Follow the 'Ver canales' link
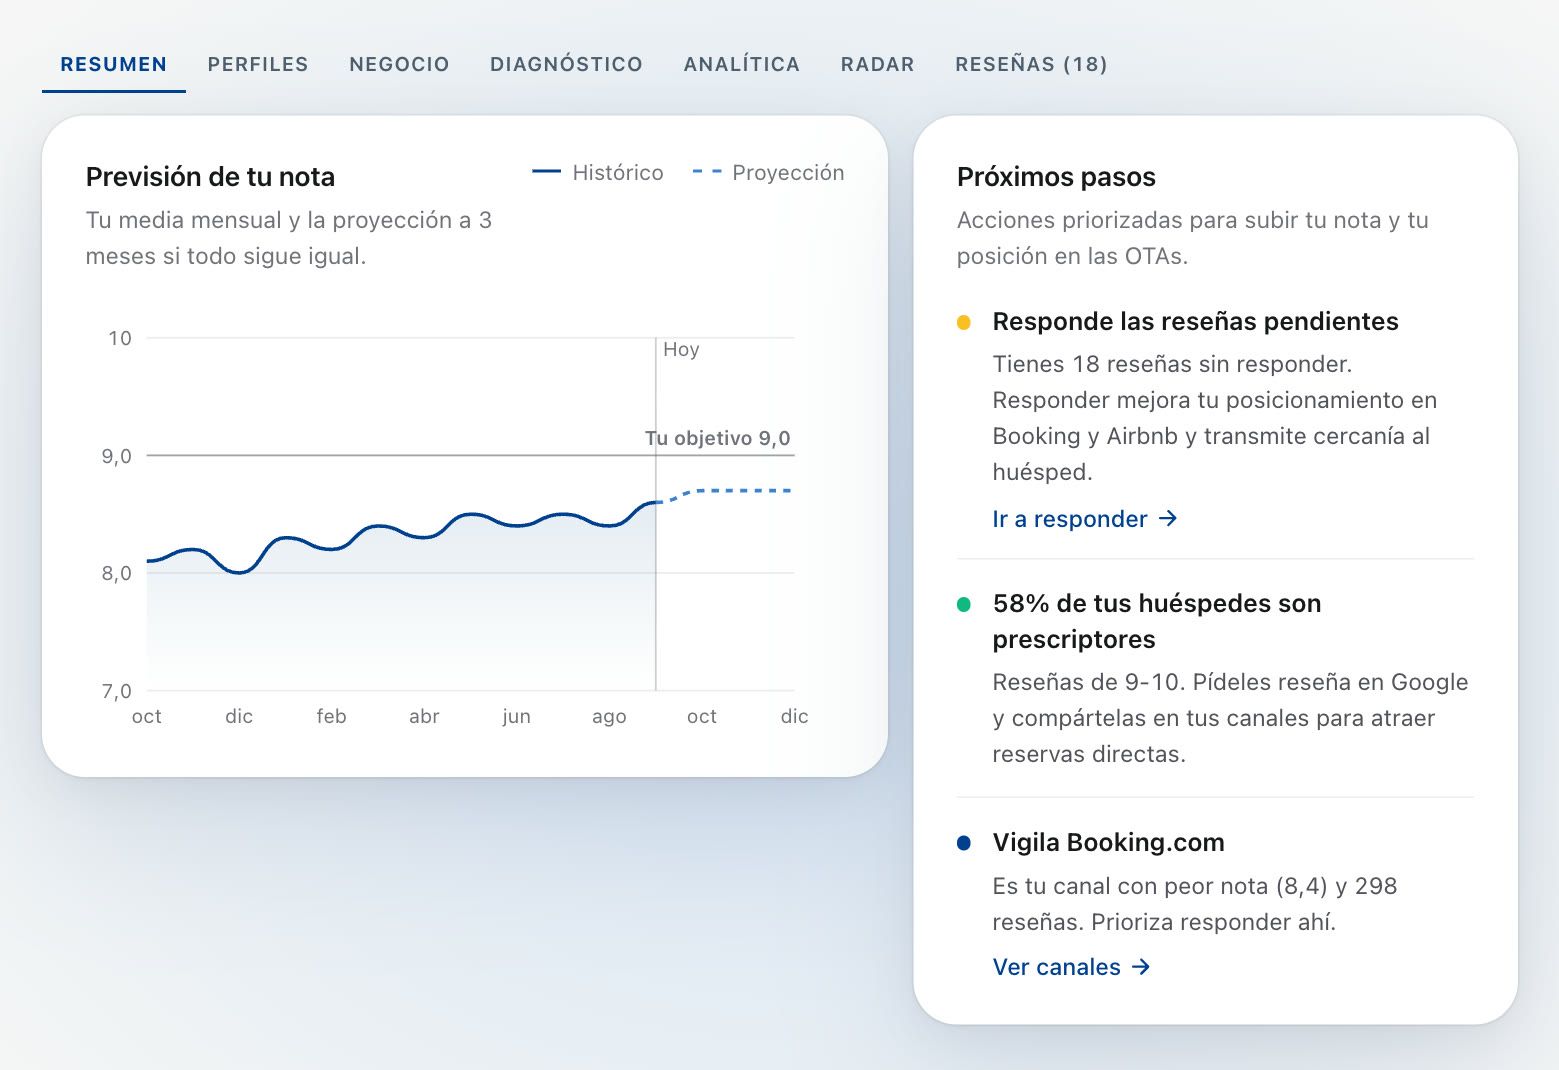1559x1070 pixels. pyautogui.click(x=1072, y=967)
